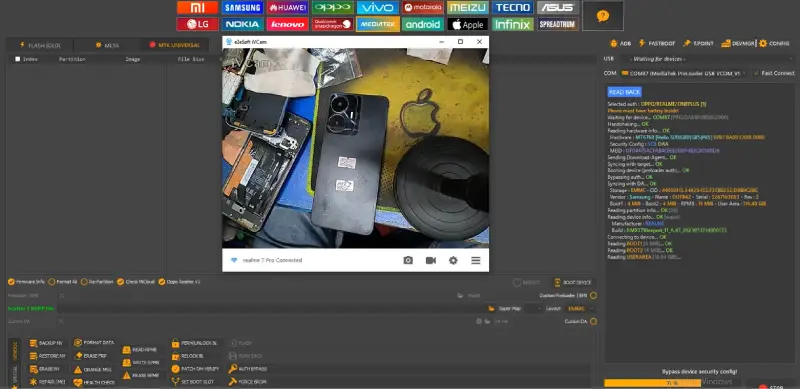Select the ASUS brand logo

[558, 8]
